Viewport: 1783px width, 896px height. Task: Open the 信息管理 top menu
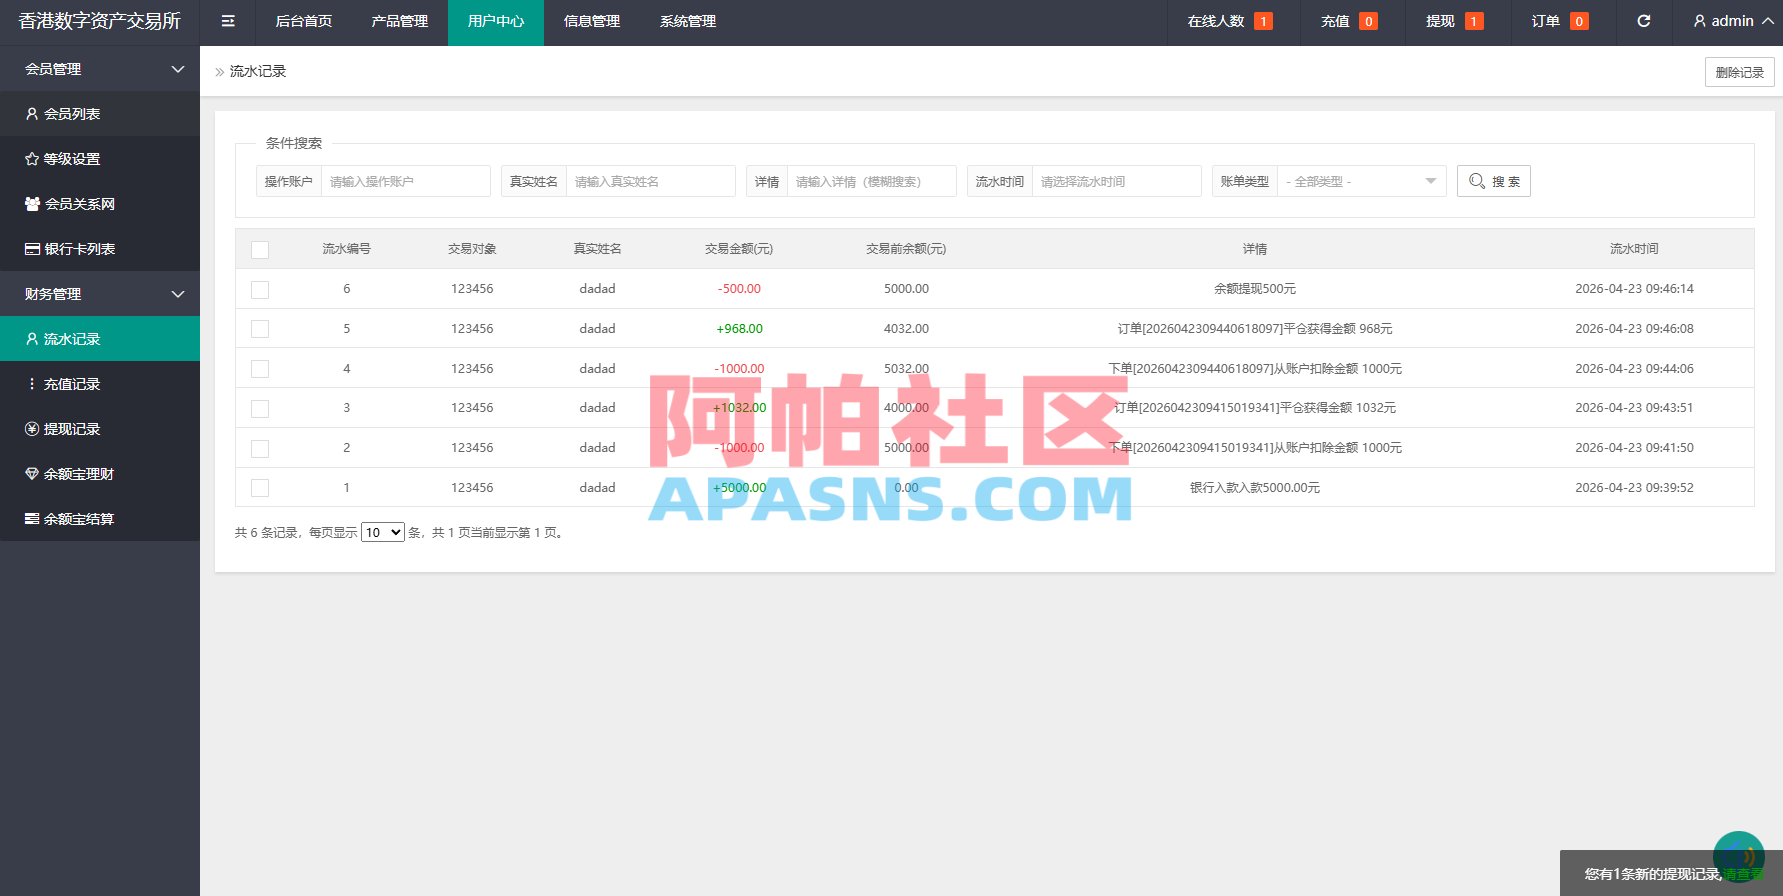[x=592, y=21]
